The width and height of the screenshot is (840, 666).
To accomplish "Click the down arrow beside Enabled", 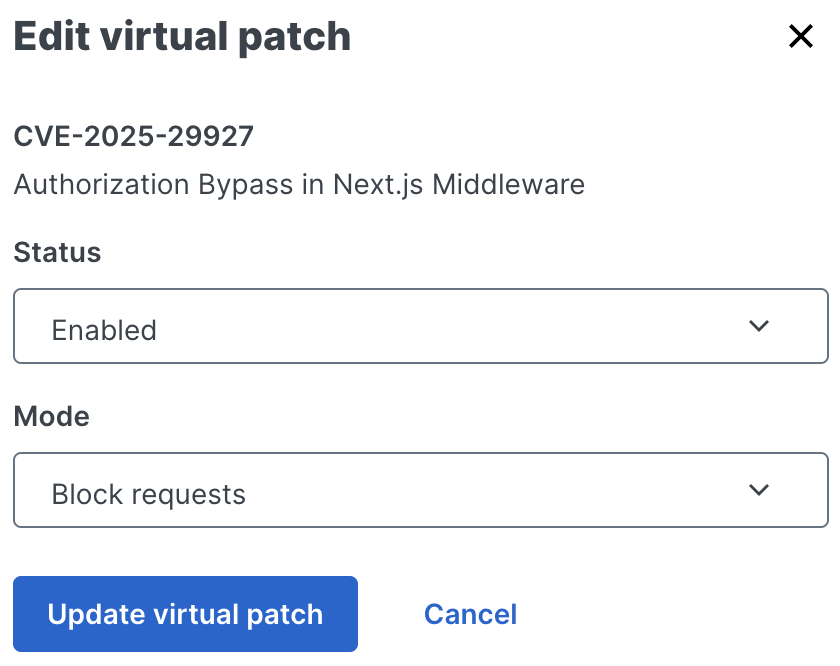I will [759, 326].
